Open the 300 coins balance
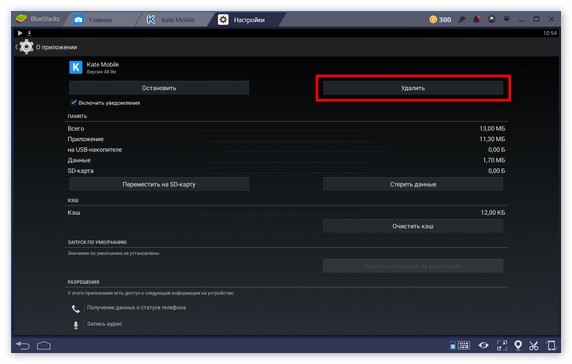This screenshot has height=364, width=572. click(x=440, y=20)
